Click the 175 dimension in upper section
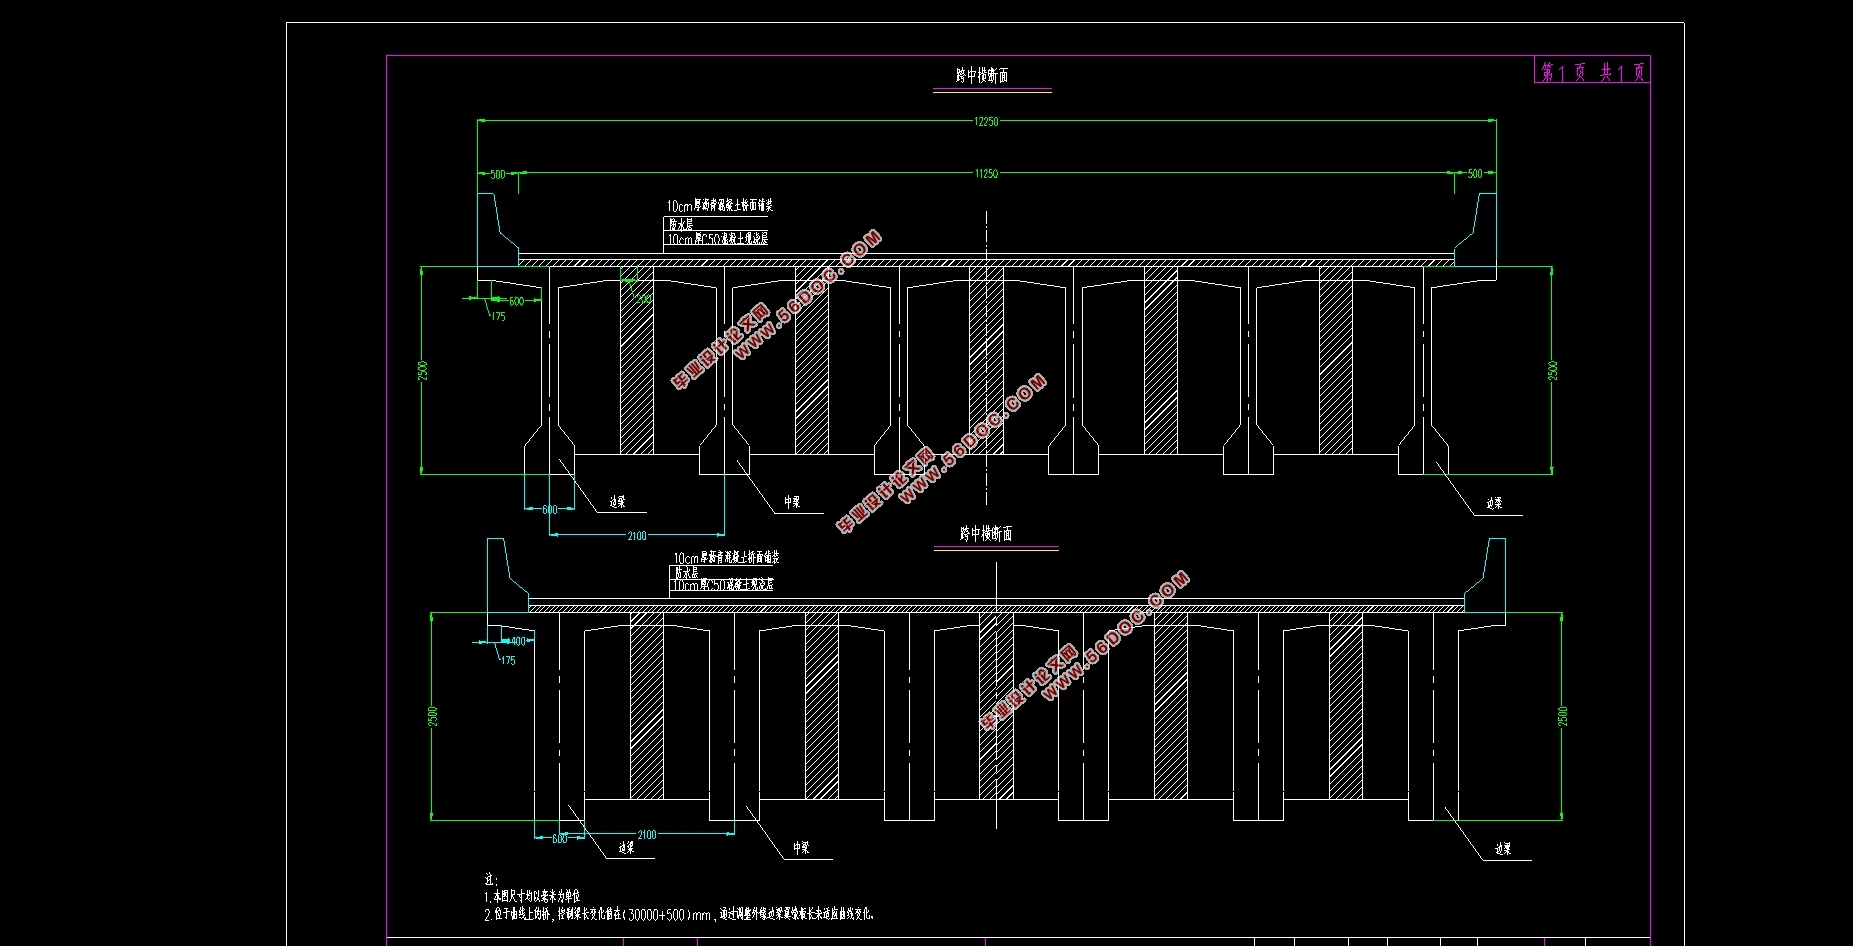Viewport: 1853px width, 946px height. coord(498,317)
